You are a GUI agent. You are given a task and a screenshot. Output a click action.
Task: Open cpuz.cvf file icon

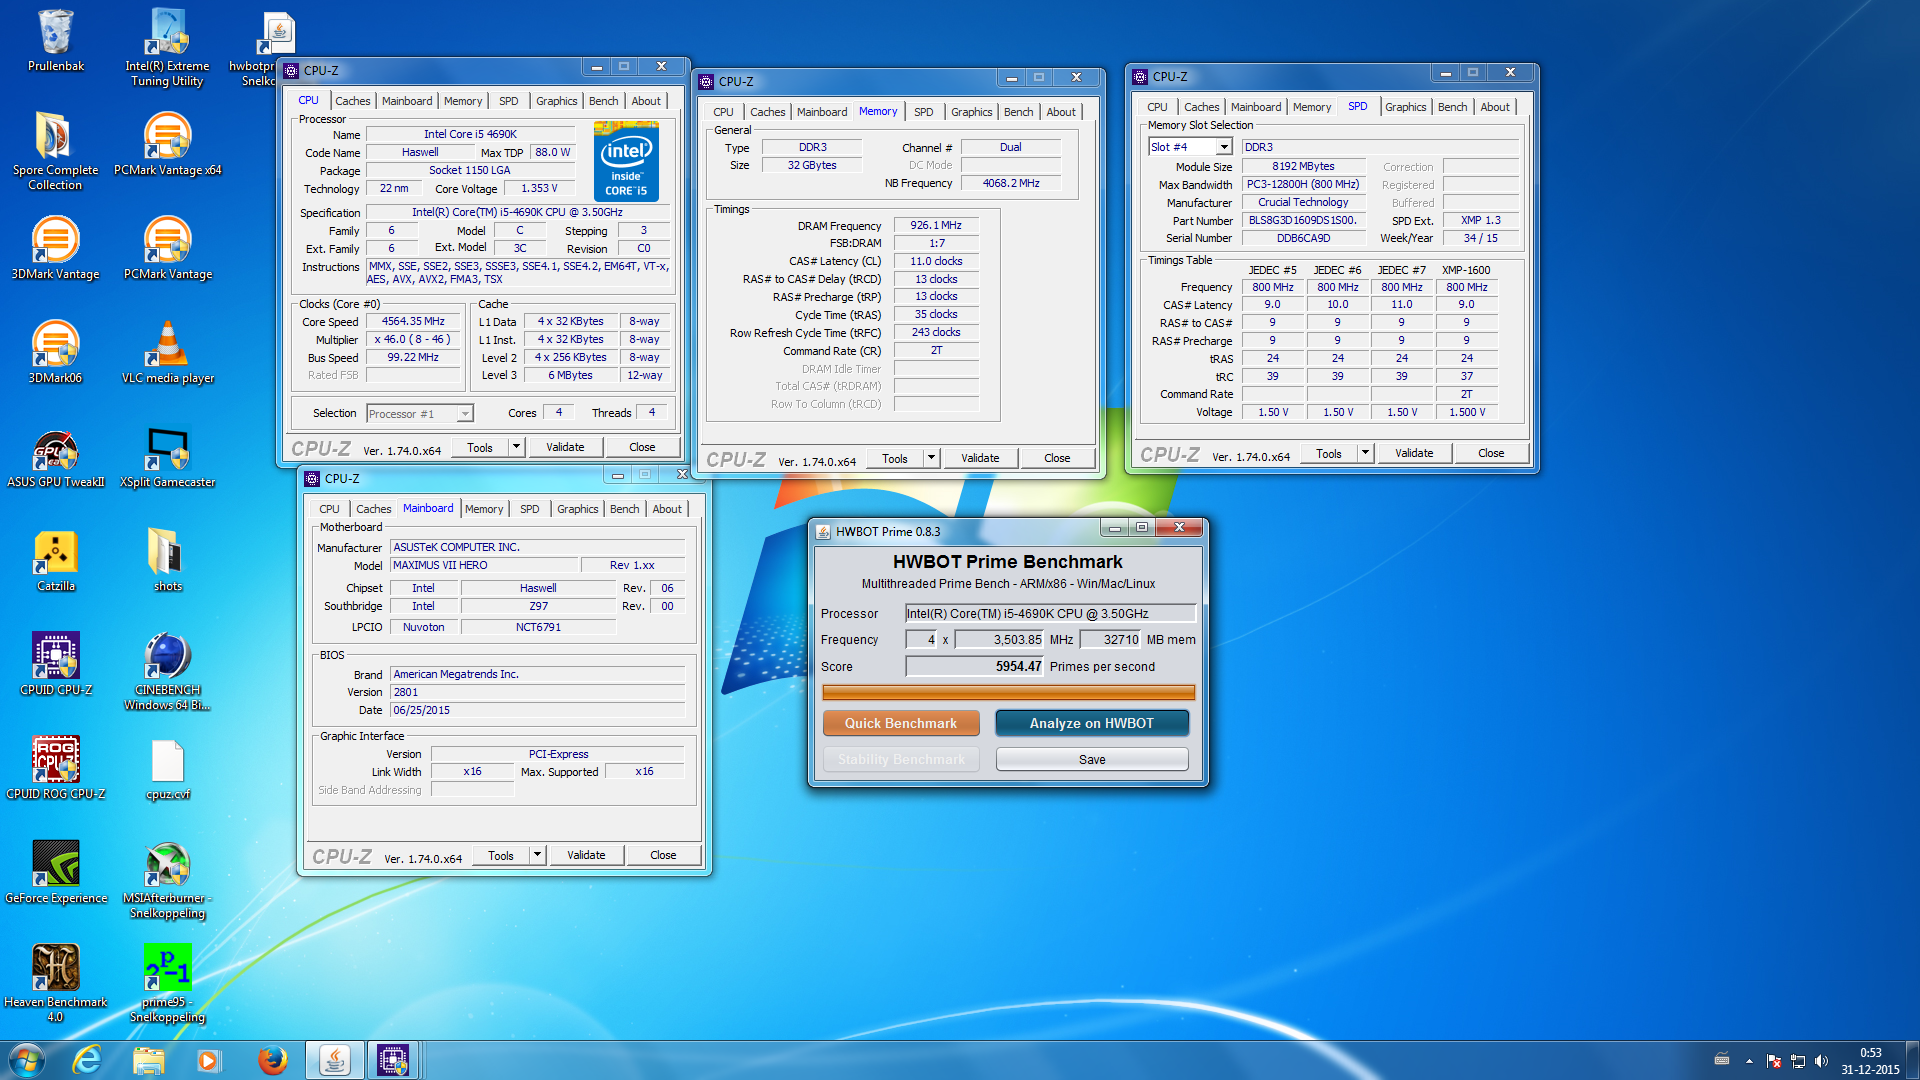pyautogui.click(x=167, y=768)
